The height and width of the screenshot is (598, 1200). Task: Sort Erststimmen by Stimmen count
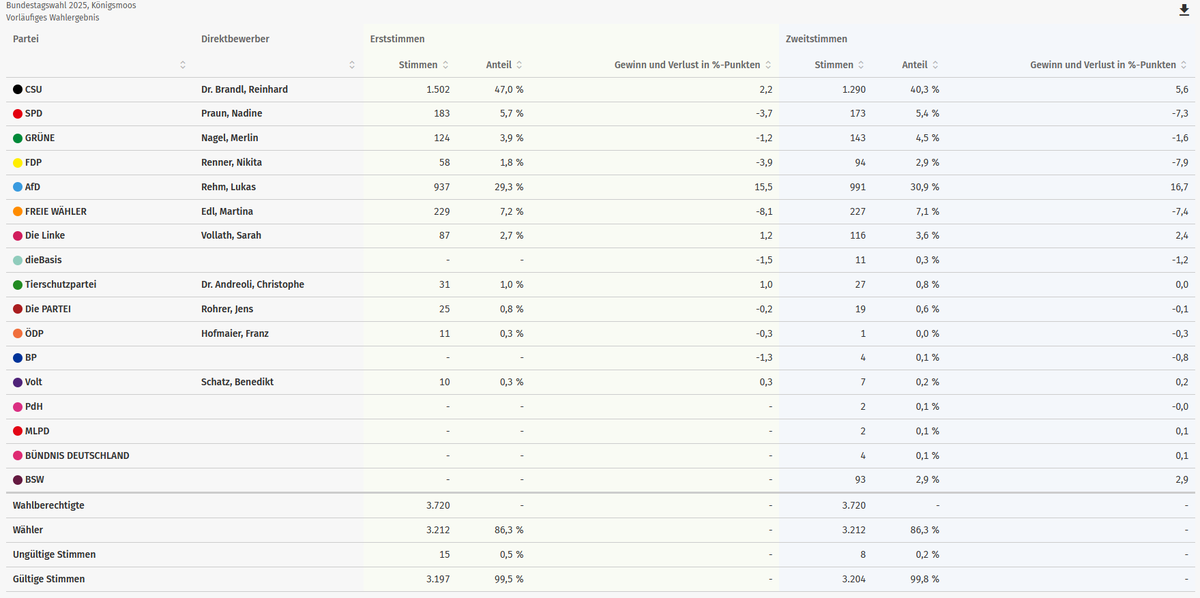[x=446, y=65]
